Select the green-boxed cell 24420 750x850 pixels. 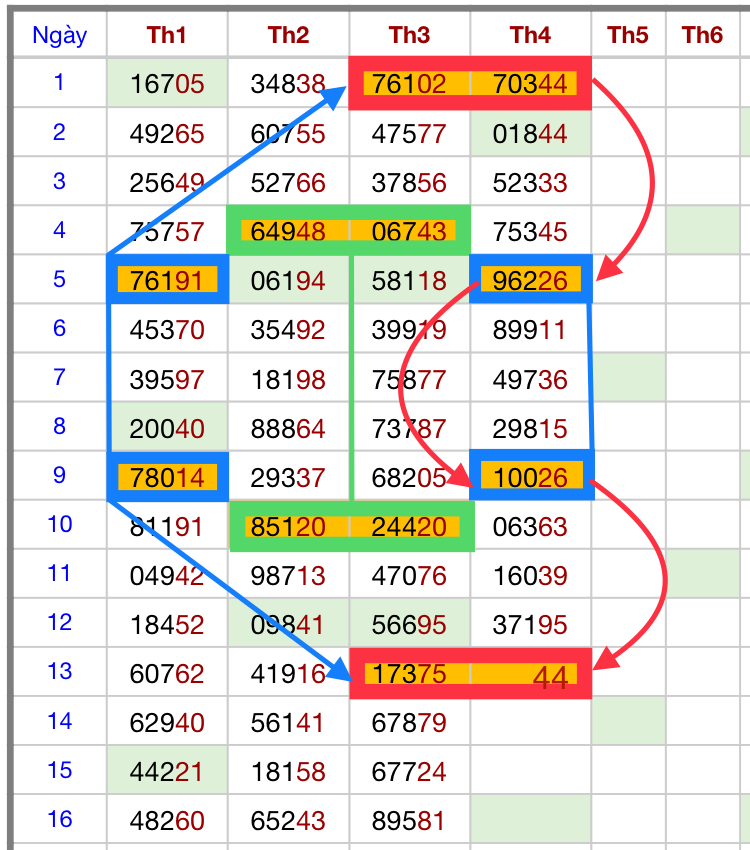click(x=409, y=526)
